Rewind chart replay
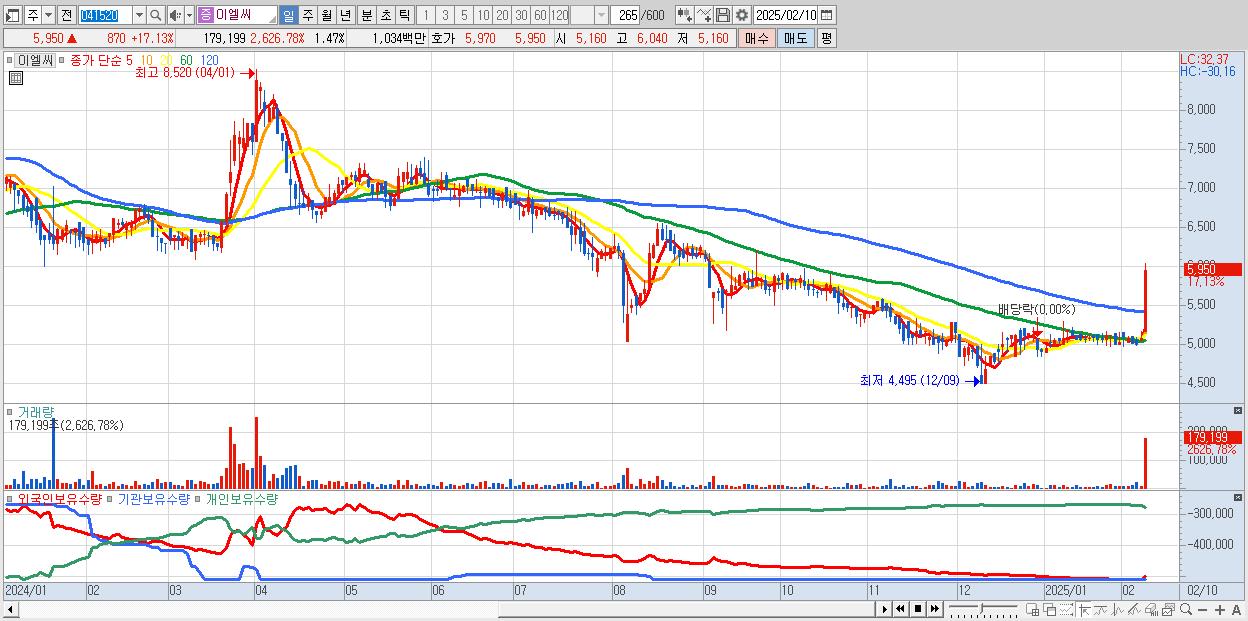1248x621 pixels. [x=900, y=609]
